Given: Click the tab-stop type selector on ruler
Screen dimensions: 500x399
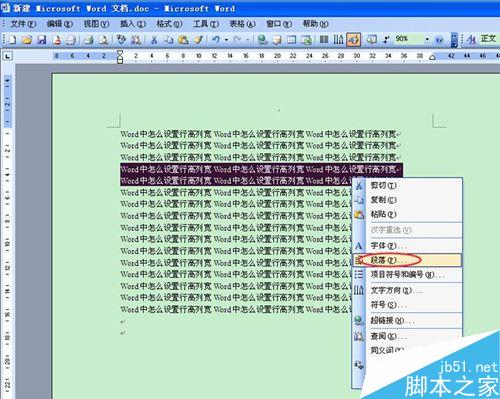Looking at the screenshot, I should coord(7,56).
